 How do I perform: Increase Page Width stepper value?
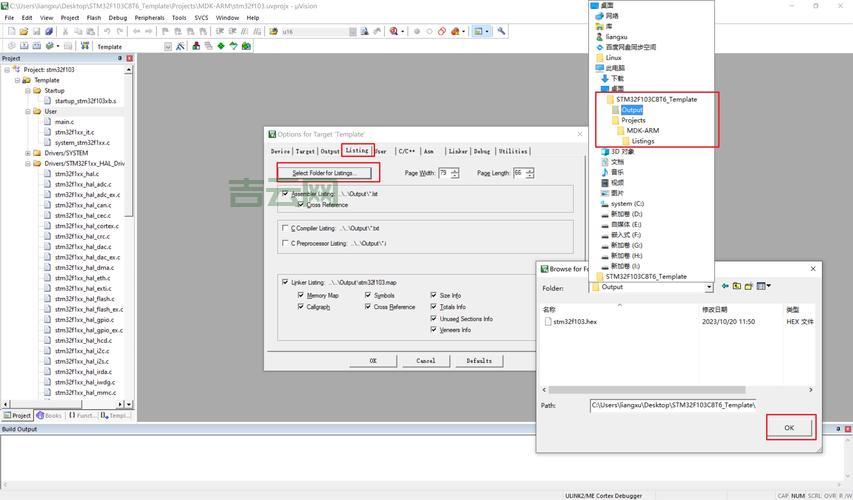[x=455, y=170]
